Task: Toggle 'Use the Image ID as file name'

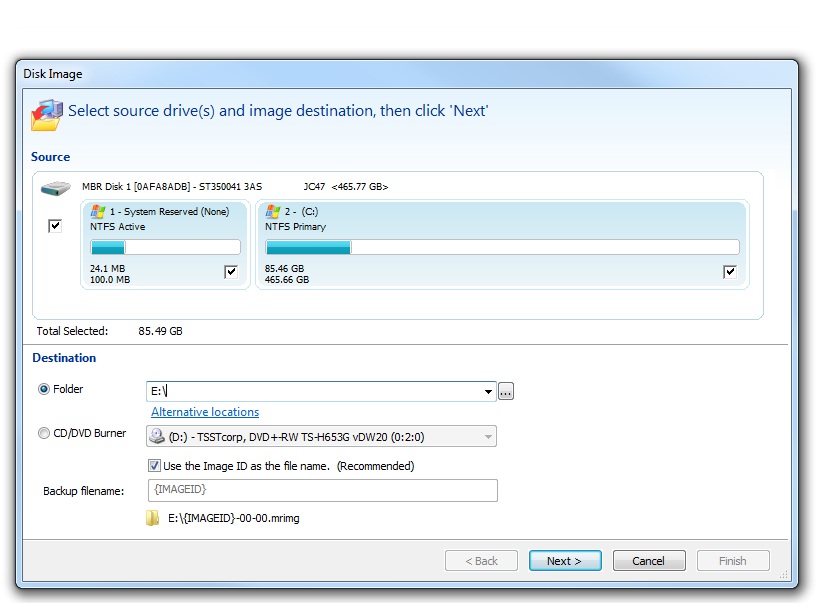Action: pyautogui.click(x=154, y=465)
